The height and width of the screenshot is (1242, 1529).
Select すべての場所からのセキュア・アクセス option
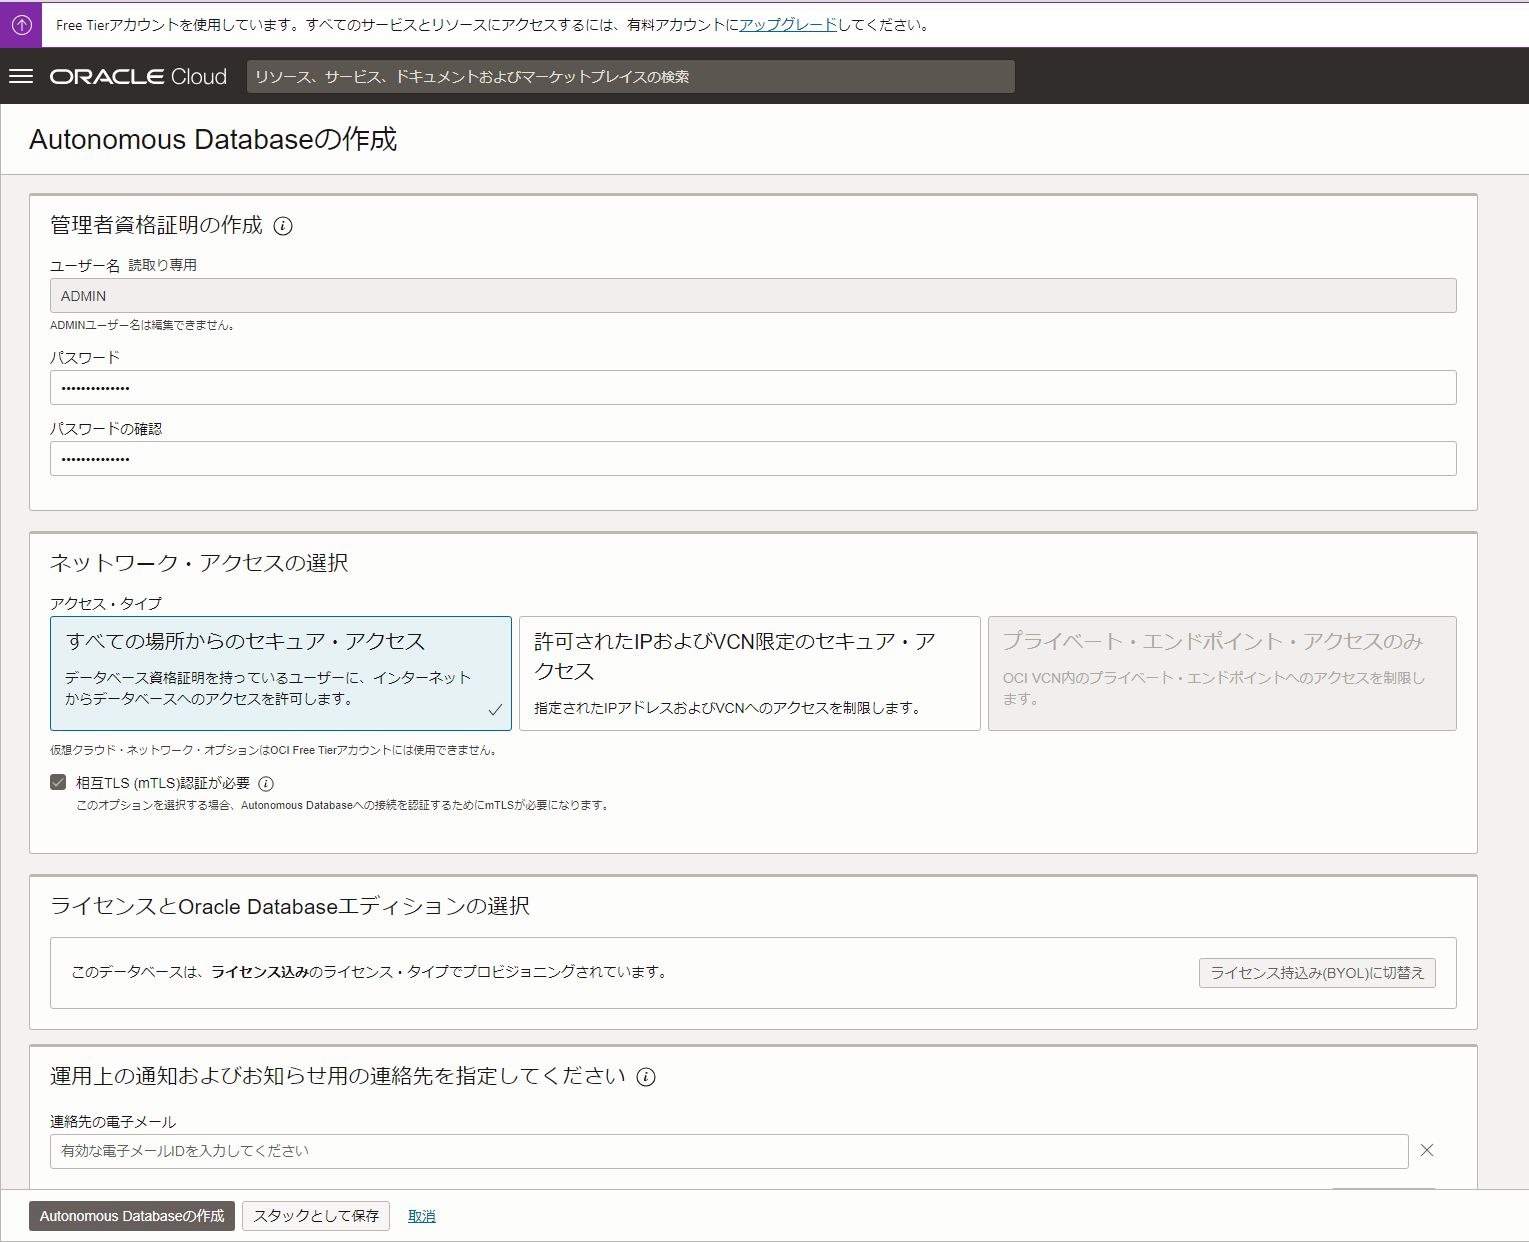281,673
